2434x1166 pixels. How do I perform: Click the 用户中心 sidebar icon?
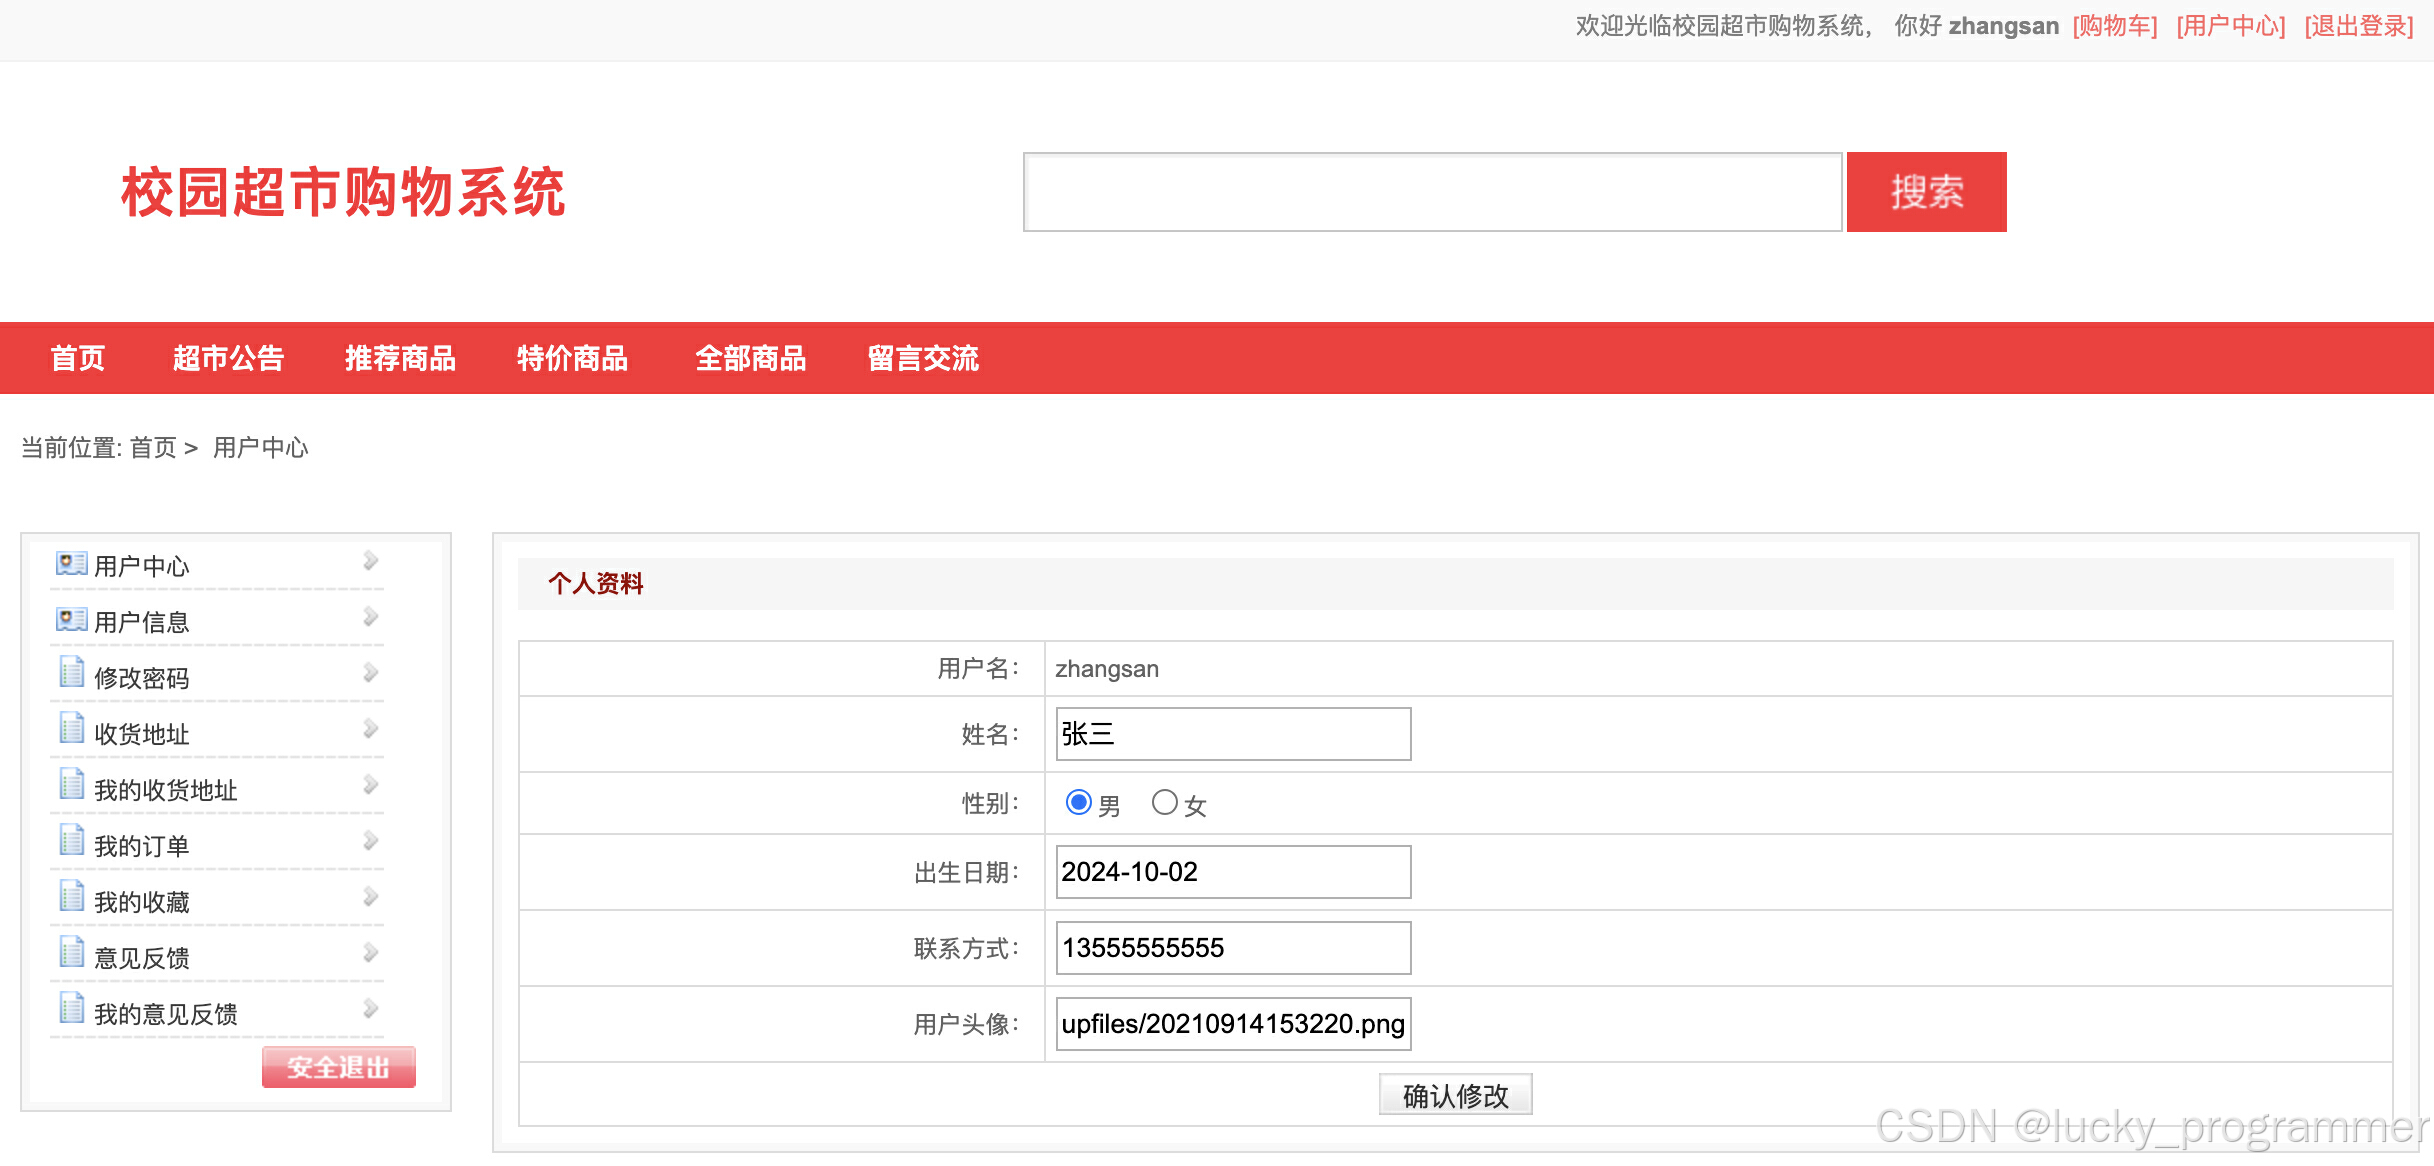(x=71, y=564)
